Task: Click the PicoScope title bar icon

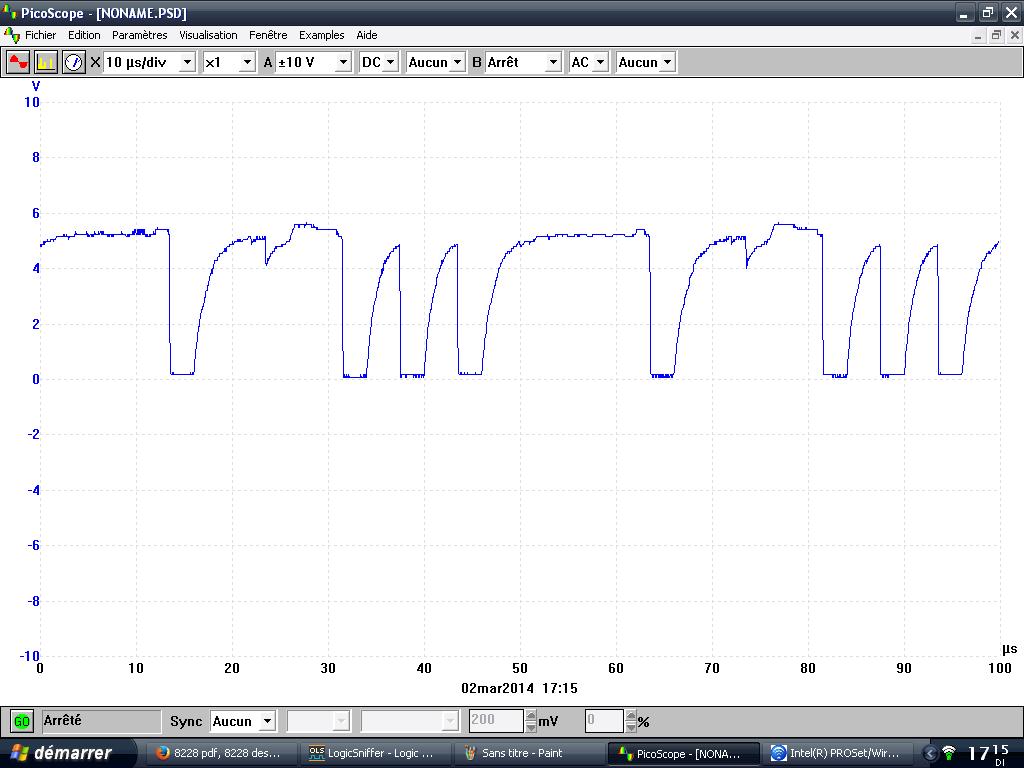Action: pos(9,12)
